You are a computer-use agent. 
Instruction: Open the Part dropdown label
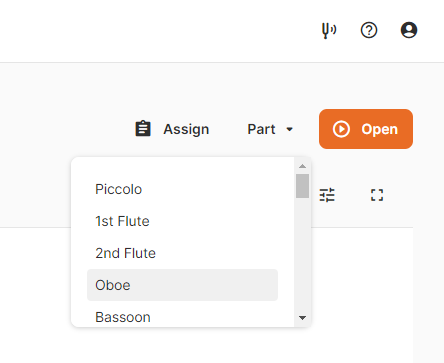coord(261,129)
